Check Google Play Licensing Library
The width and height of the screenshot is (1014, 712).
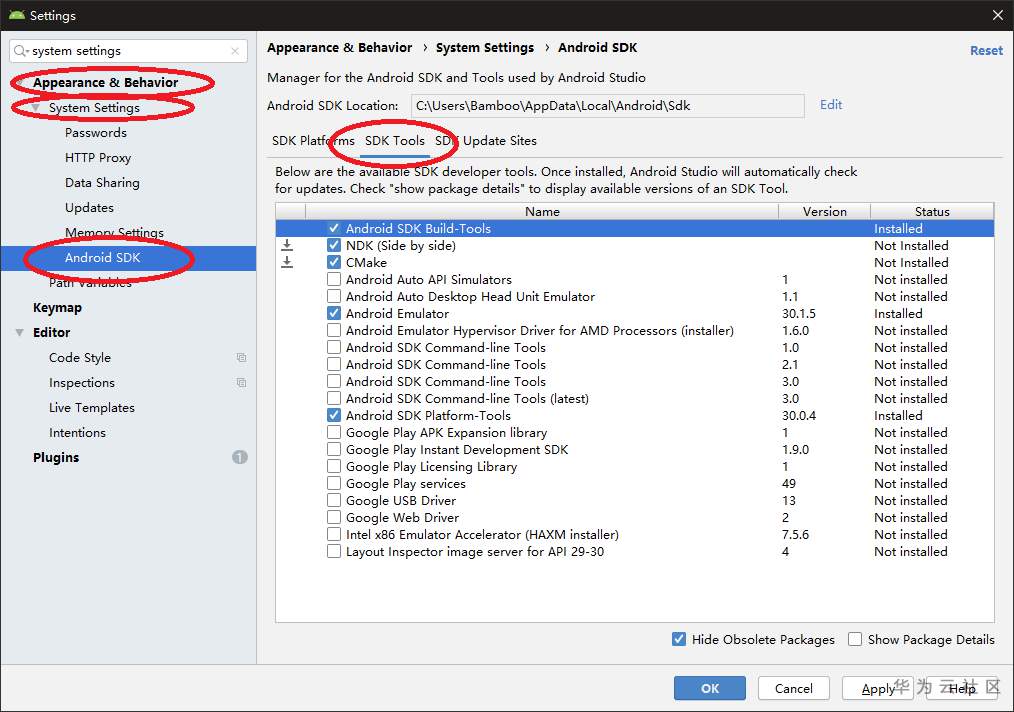click(x=334, y=467)
